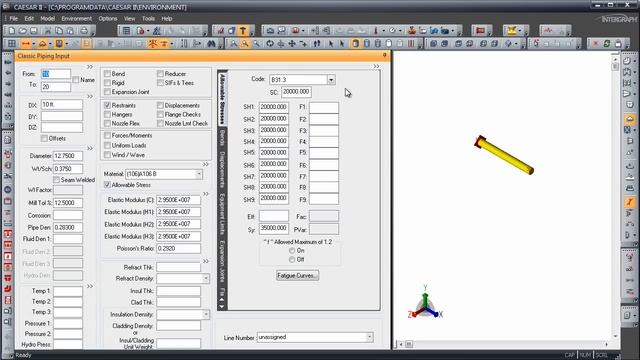Switch to the Bends vertical tab

click(222, 138)
